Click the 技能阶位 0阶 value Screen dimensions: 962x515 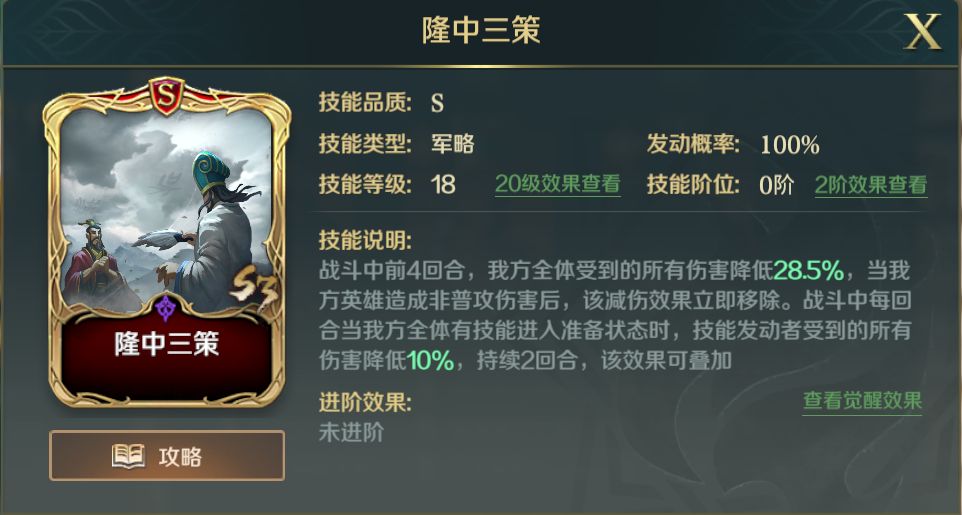pyautogui.click(x=776, y=185)
